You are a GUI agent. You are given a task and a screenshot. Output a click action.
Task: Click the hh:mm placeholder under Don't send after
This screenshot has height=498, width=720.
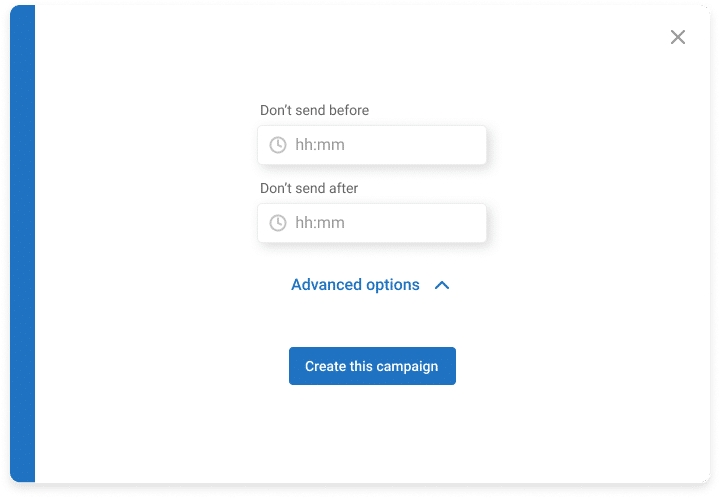pyautogui.click(x=320, y=223)
